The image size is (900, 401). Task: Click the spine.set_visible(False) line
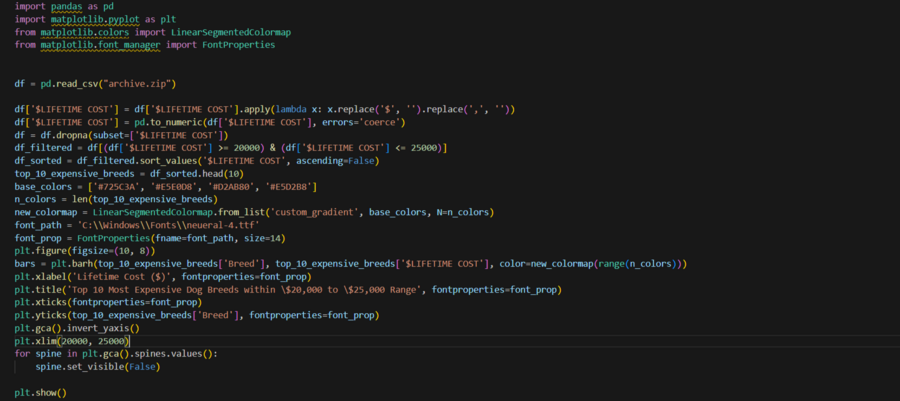click(98, 366)
